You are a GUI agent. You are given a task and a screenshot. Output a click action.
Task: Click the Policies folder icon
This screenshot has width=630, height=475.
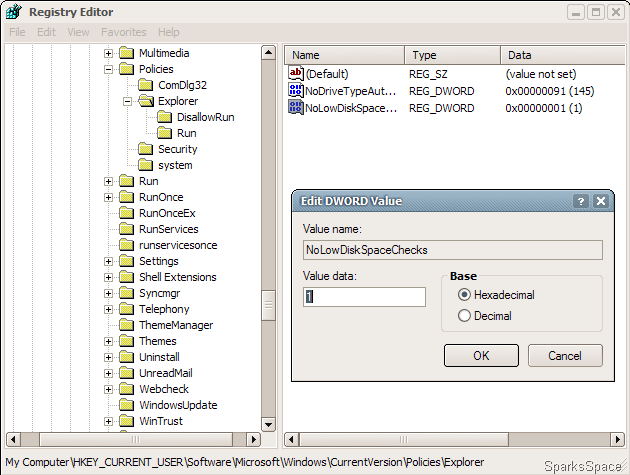(127, 69)
